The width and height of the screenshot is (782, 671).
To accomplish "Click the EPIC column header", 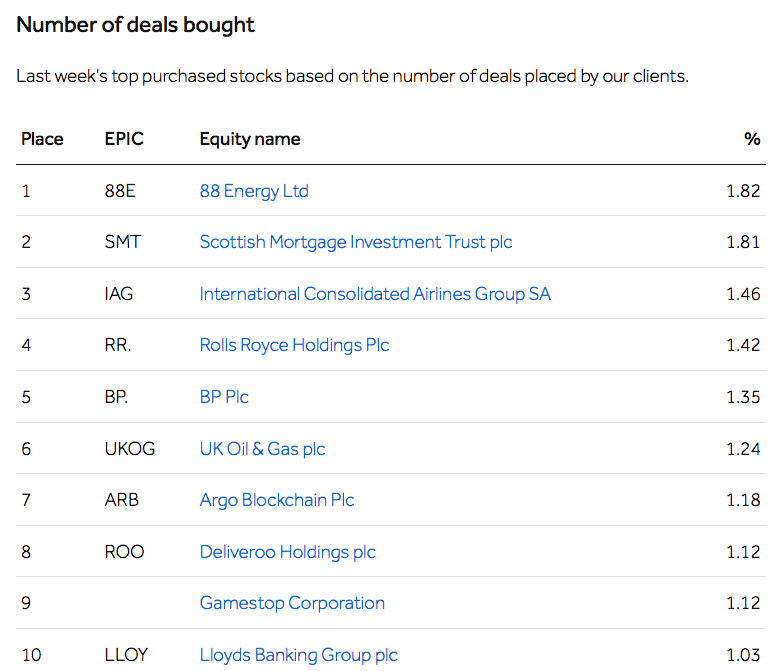I will click(124, 139).
